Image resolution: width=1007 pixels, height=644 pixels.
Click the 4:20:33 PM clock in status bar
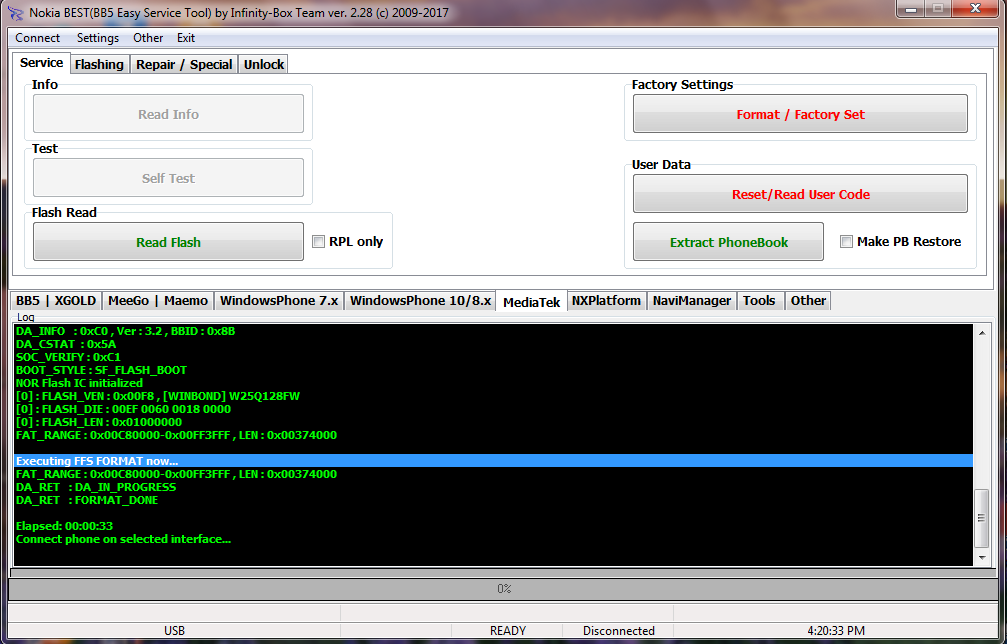[x=836, y=631]
